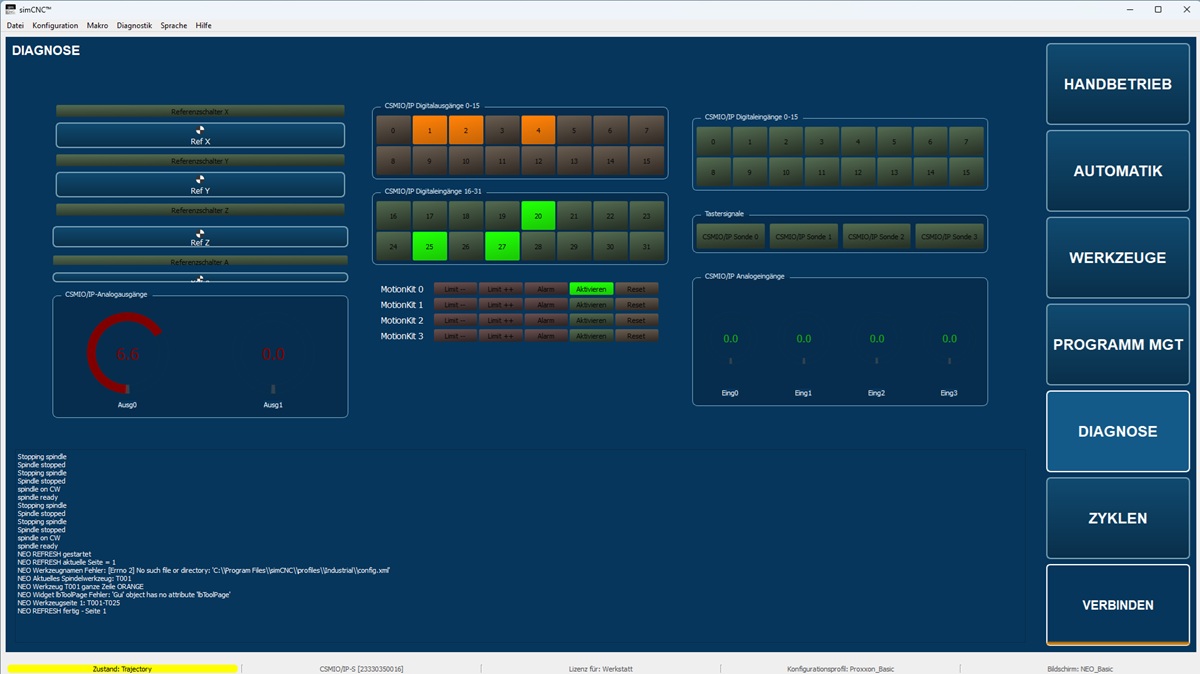
Task: Open the Konfiguration menu
Action: point(55,25)
